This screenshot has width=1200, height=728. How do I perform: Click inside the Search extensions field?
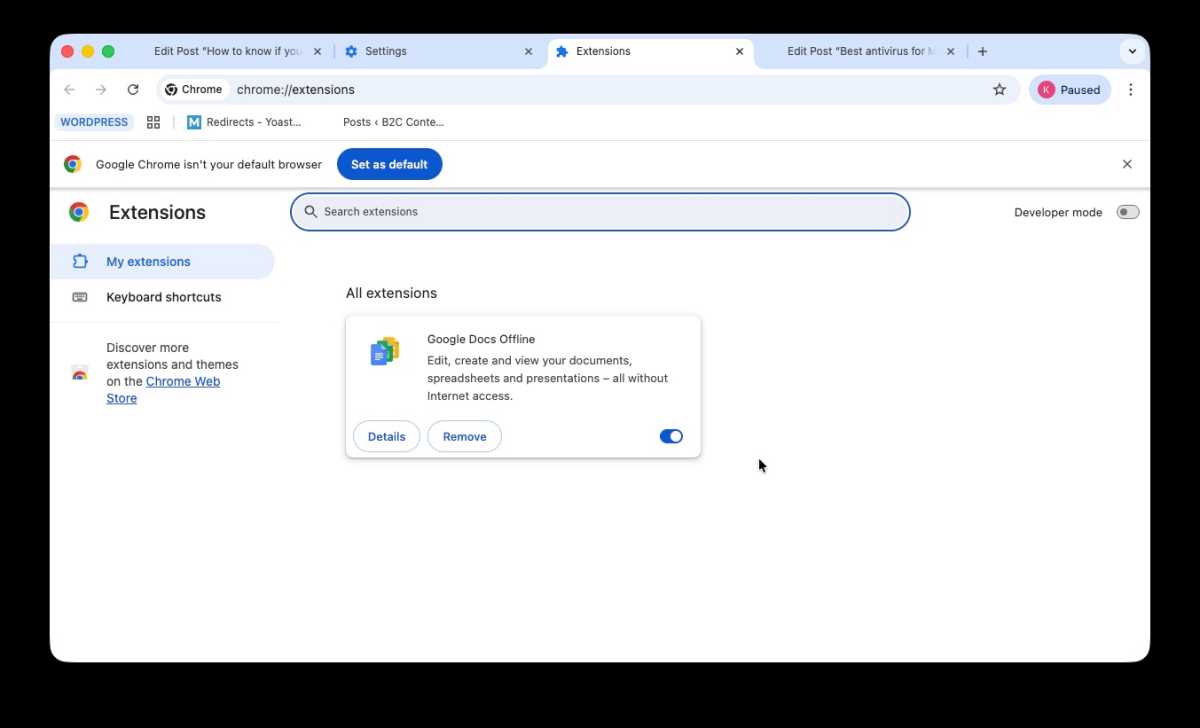[x=600, y=211]
